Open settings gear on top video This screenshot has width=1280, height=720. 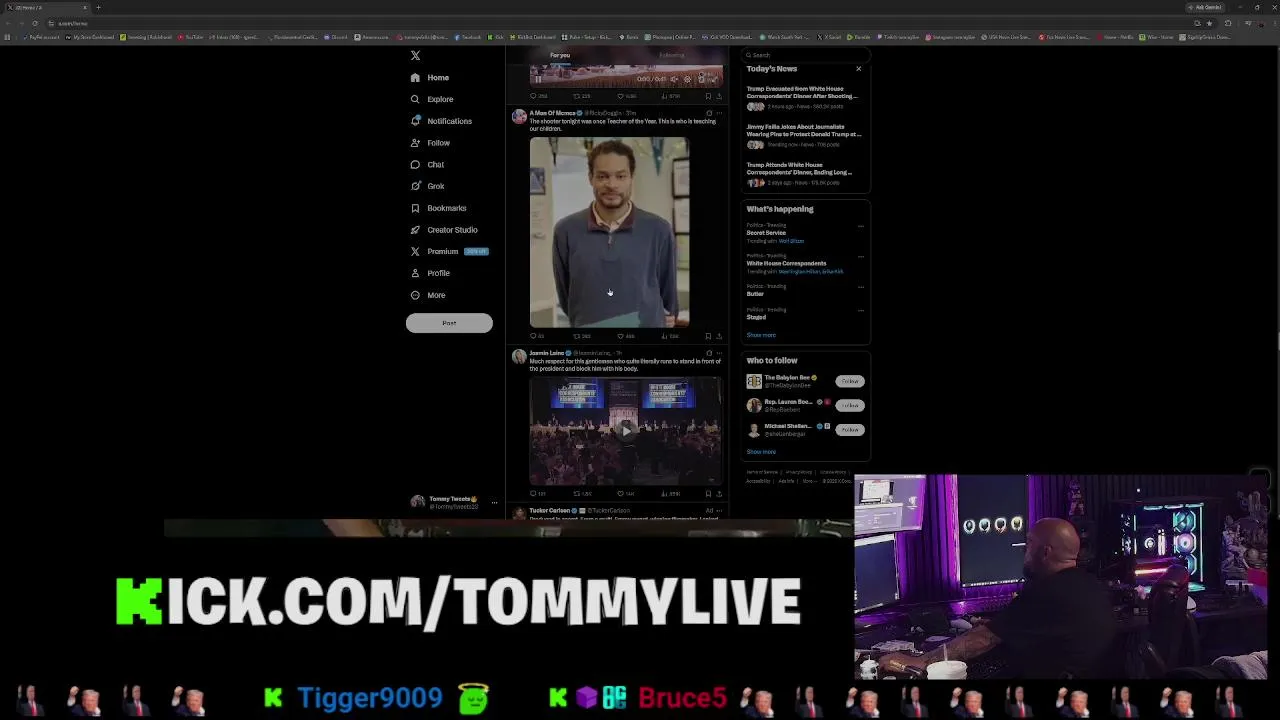point(687,79)
